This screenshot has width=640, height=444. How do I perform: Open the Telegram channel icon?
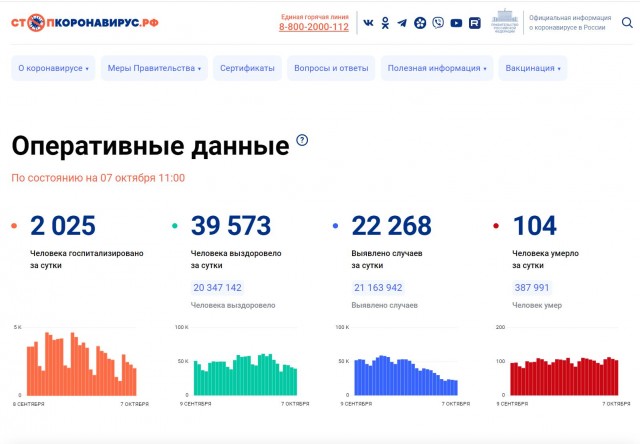pyautogui.click(x=402, y=23)
